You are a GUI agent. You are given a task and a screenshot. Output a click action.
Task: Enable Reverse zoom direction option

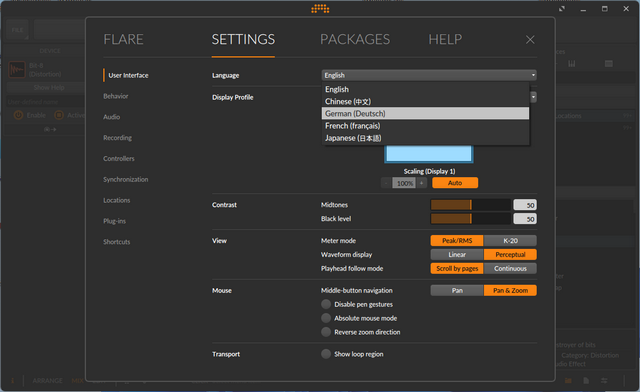pos(326,332)
